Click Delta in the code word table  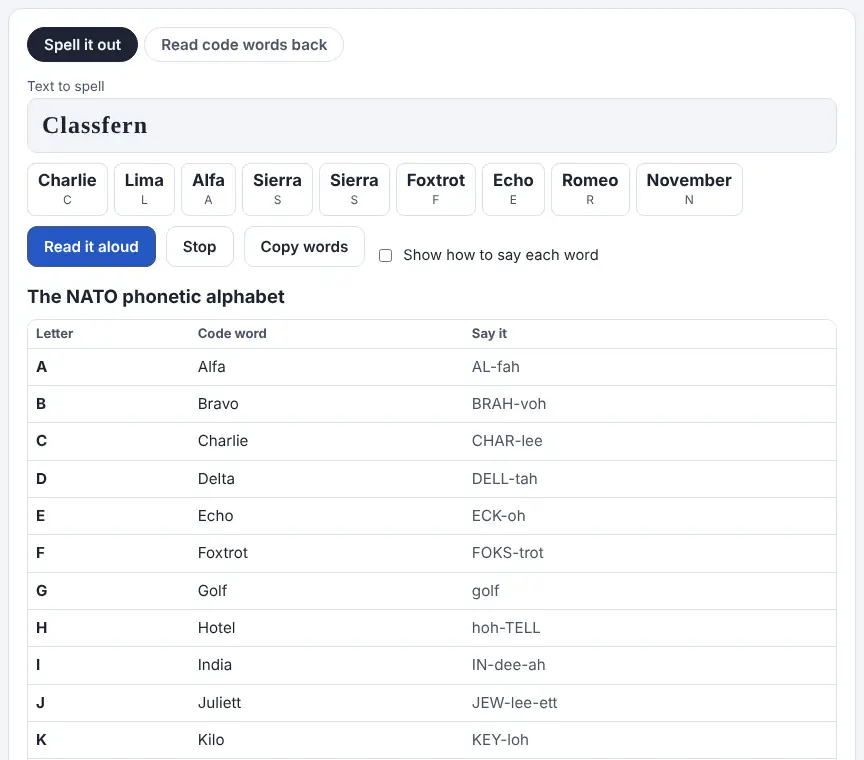coord(216,479)
